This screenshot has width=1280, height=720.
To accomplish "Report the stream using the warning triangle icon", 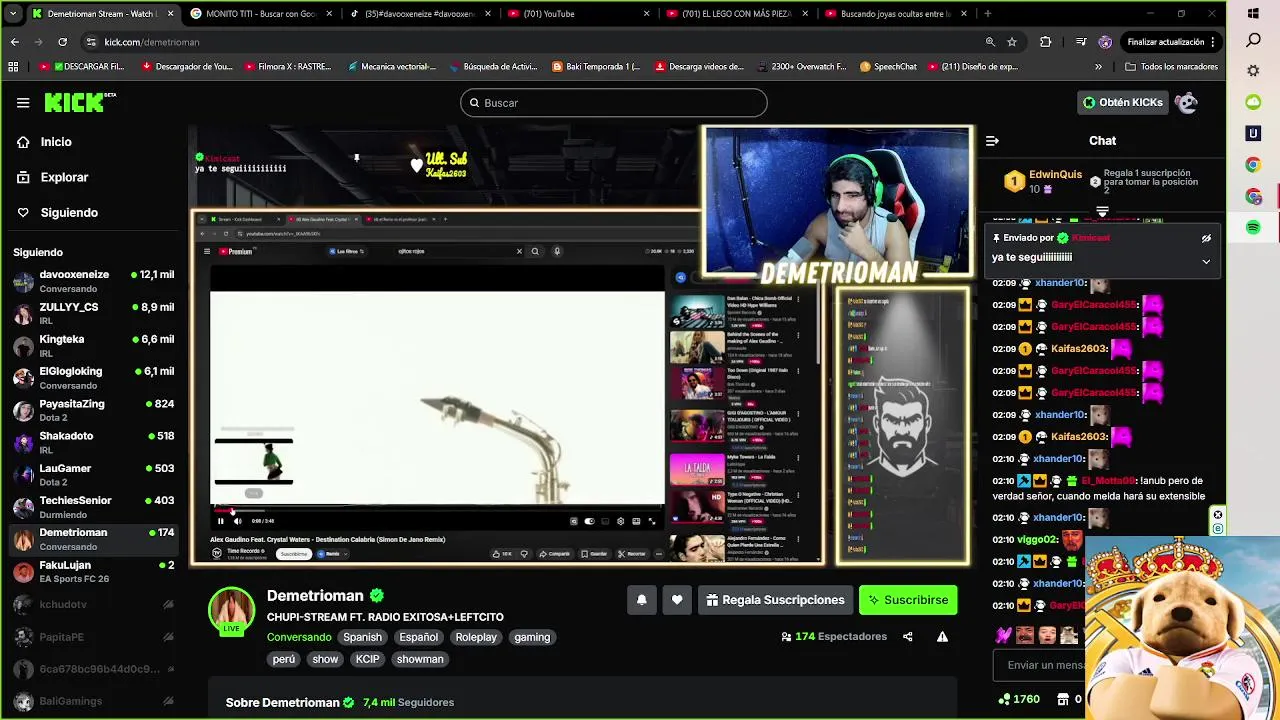I will [942, 637].
